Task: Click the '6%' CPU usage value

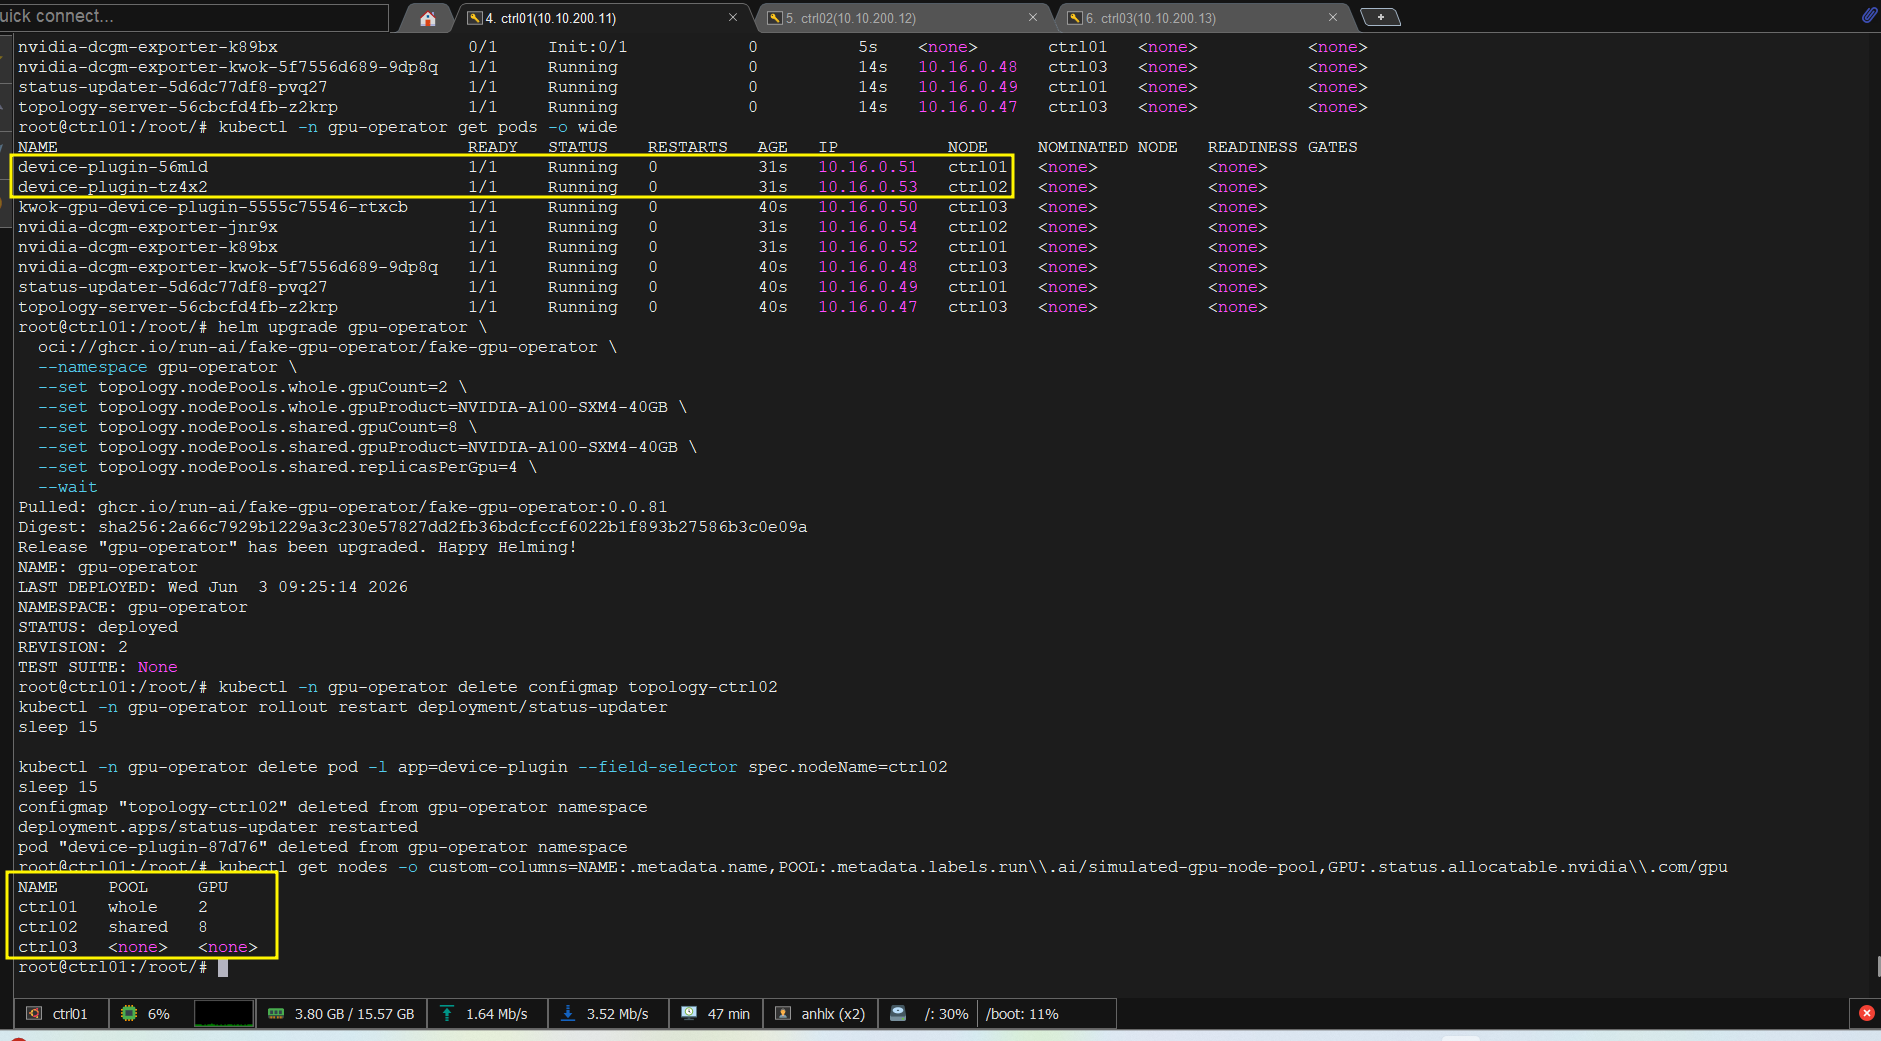Action: 159,1014
